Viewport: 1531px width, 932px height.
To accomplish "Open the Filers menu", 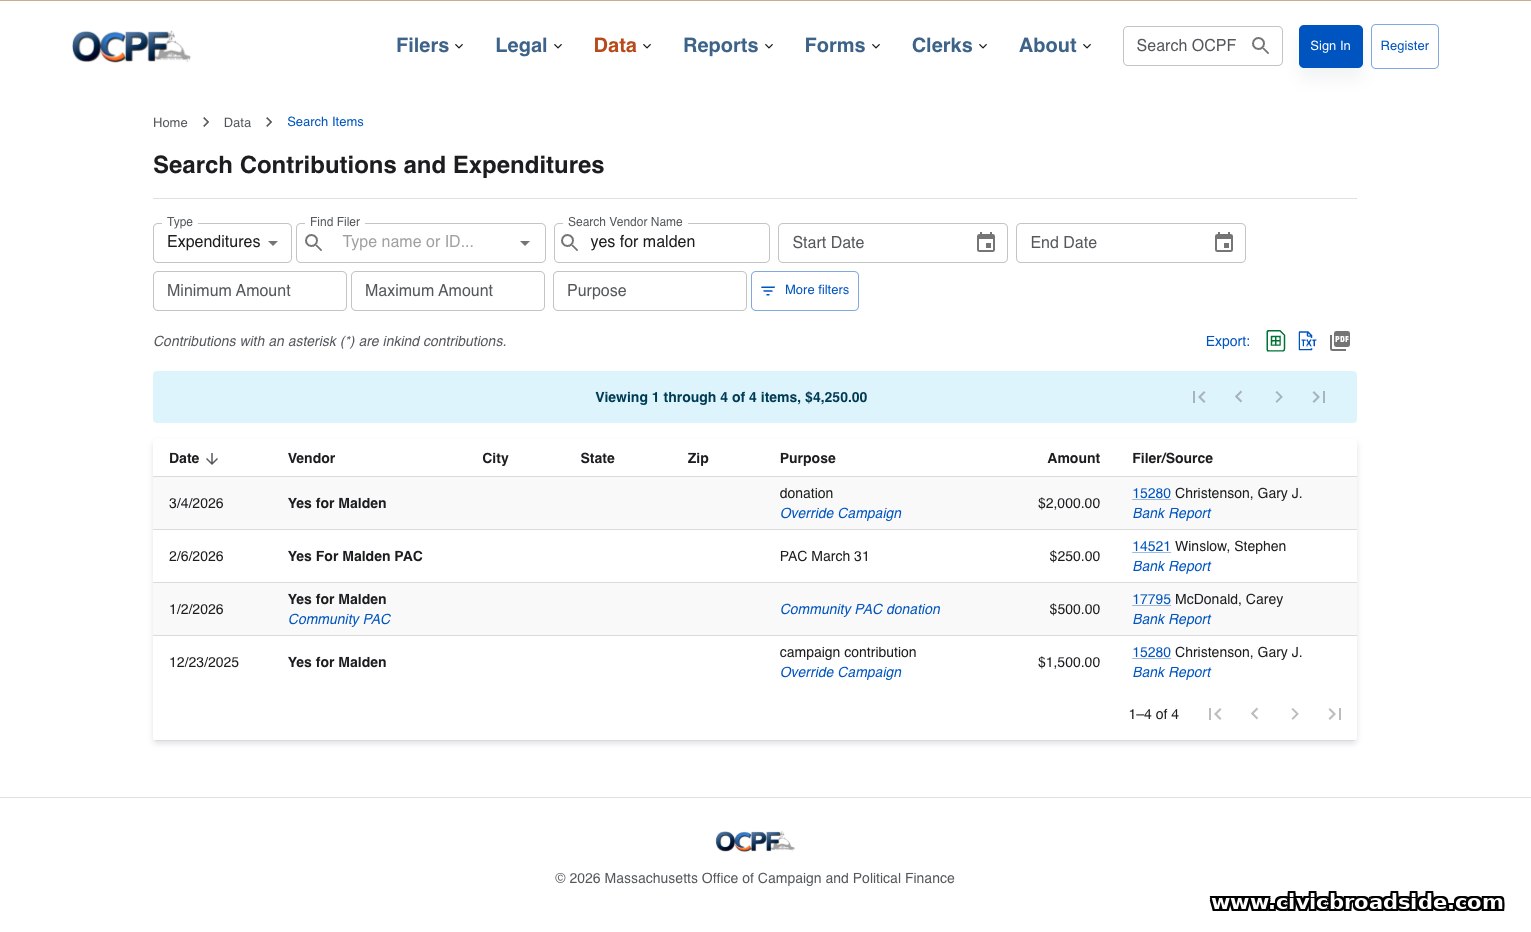I will (x=430, y=46).
